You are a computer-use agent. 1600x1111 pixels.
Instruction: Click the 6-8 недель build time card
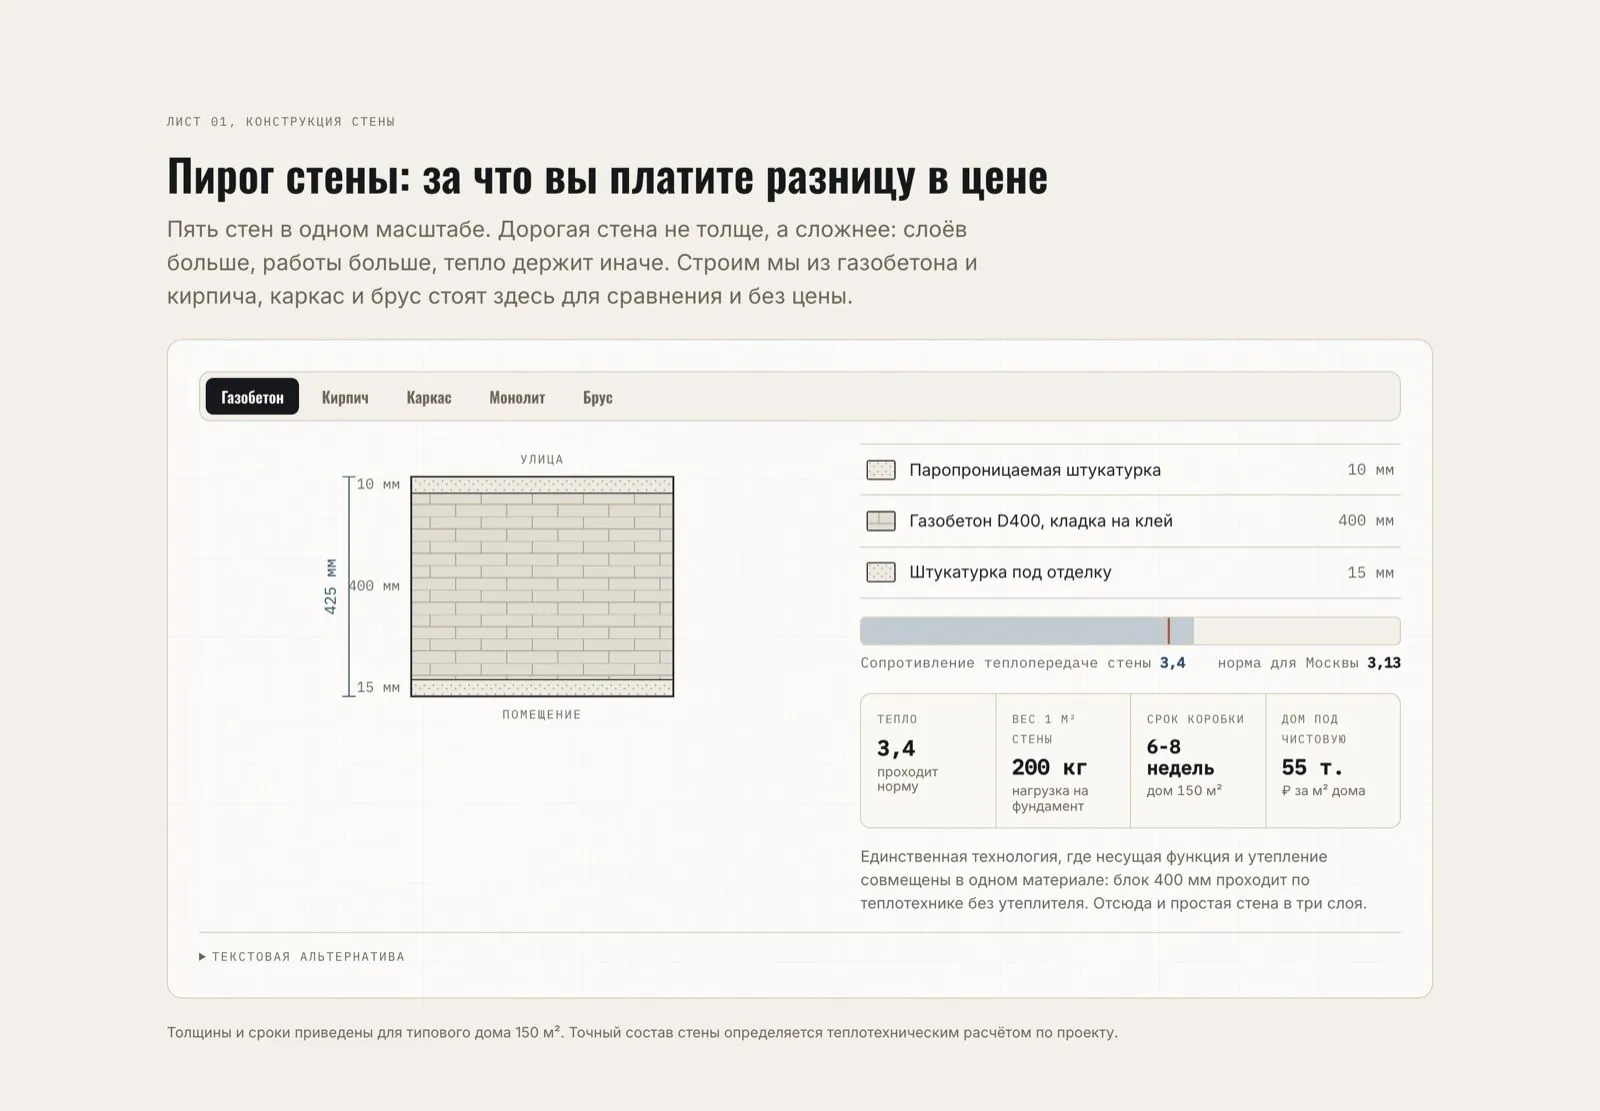click(x=1198, y=761)
